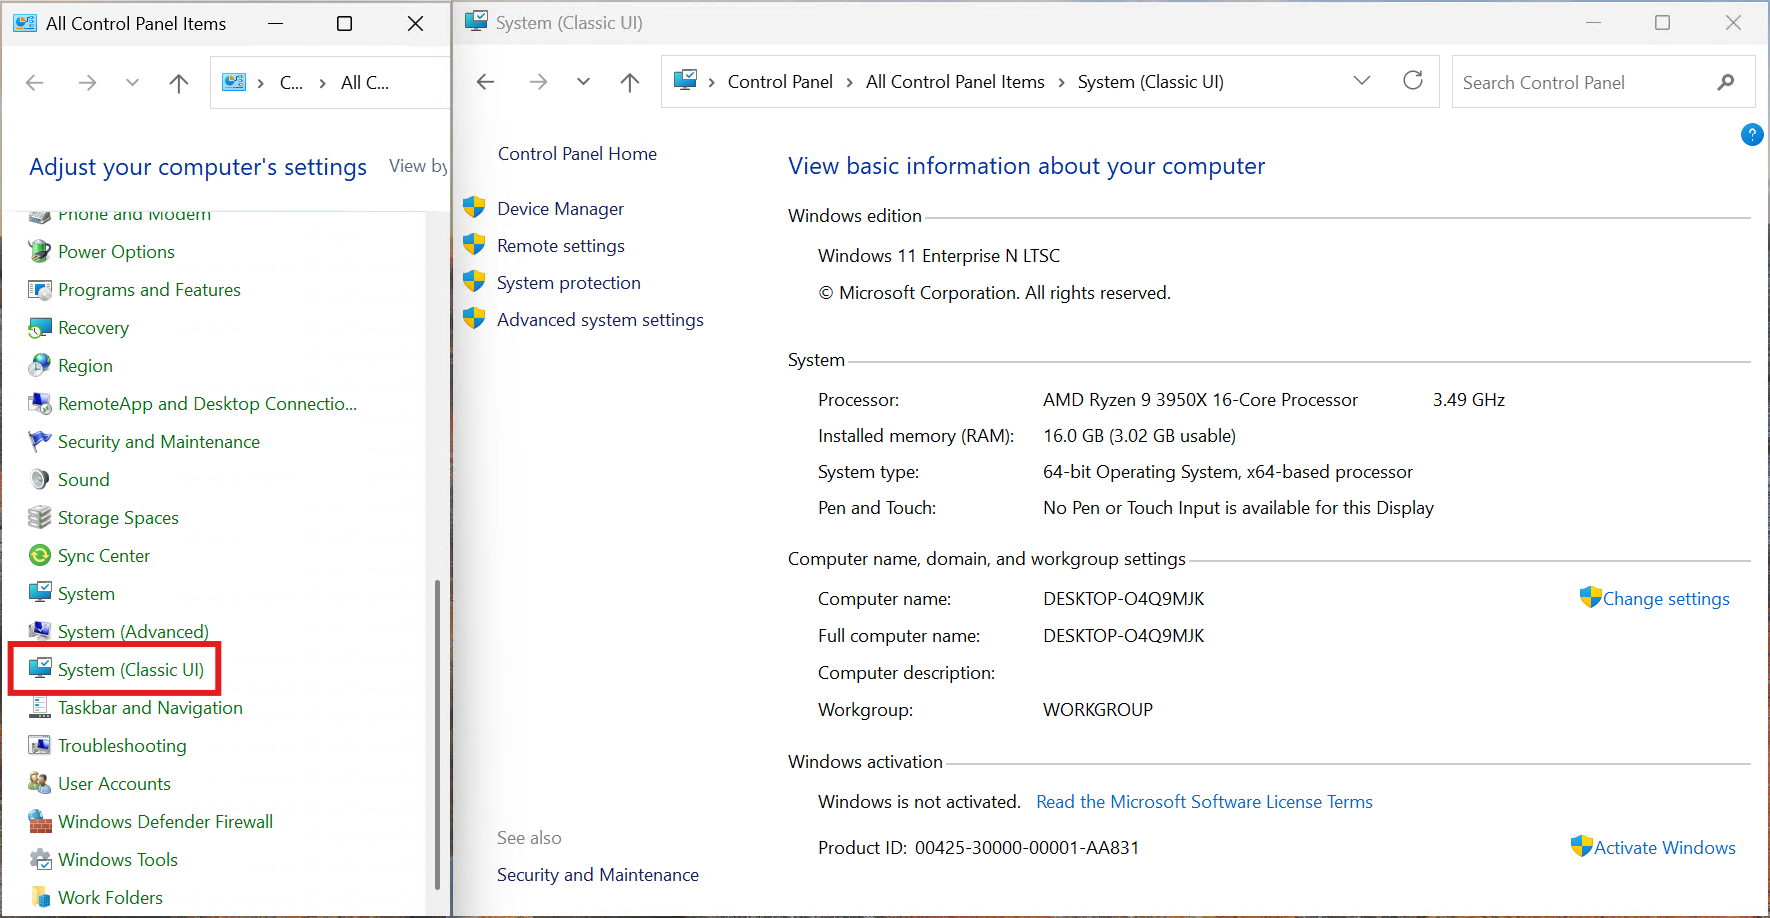Click the Phone and Modem list item
Screen dimensions: 1770x918
click(134, 214)
